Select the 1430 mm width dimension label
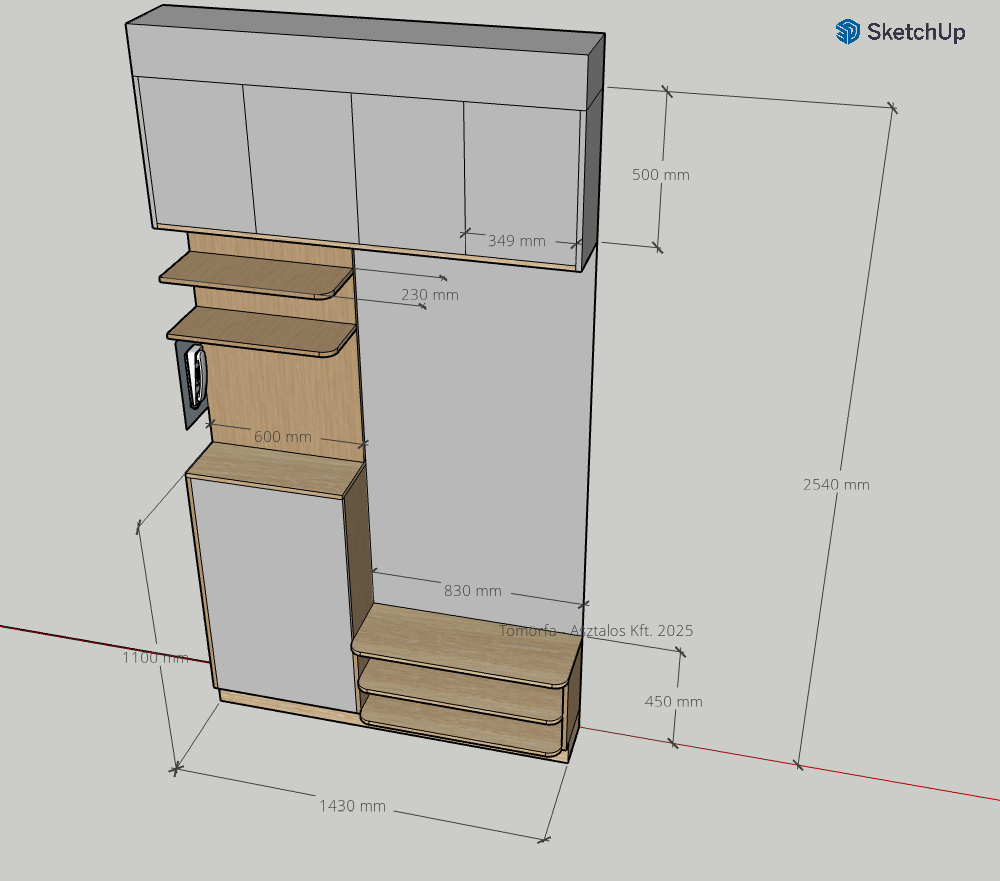Viewport: 1000px width, 881px height. (352, 806)
